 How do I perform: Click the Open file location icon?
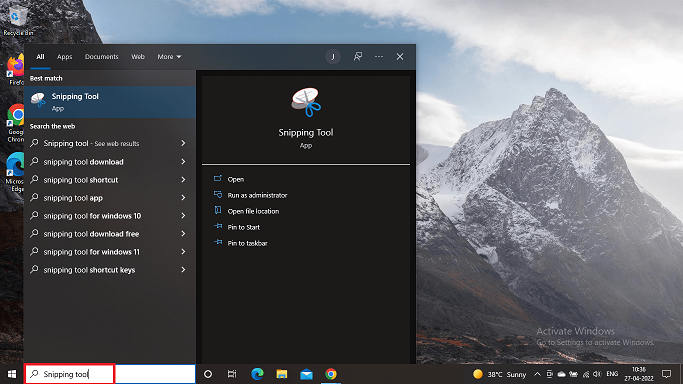coord(218,210)
